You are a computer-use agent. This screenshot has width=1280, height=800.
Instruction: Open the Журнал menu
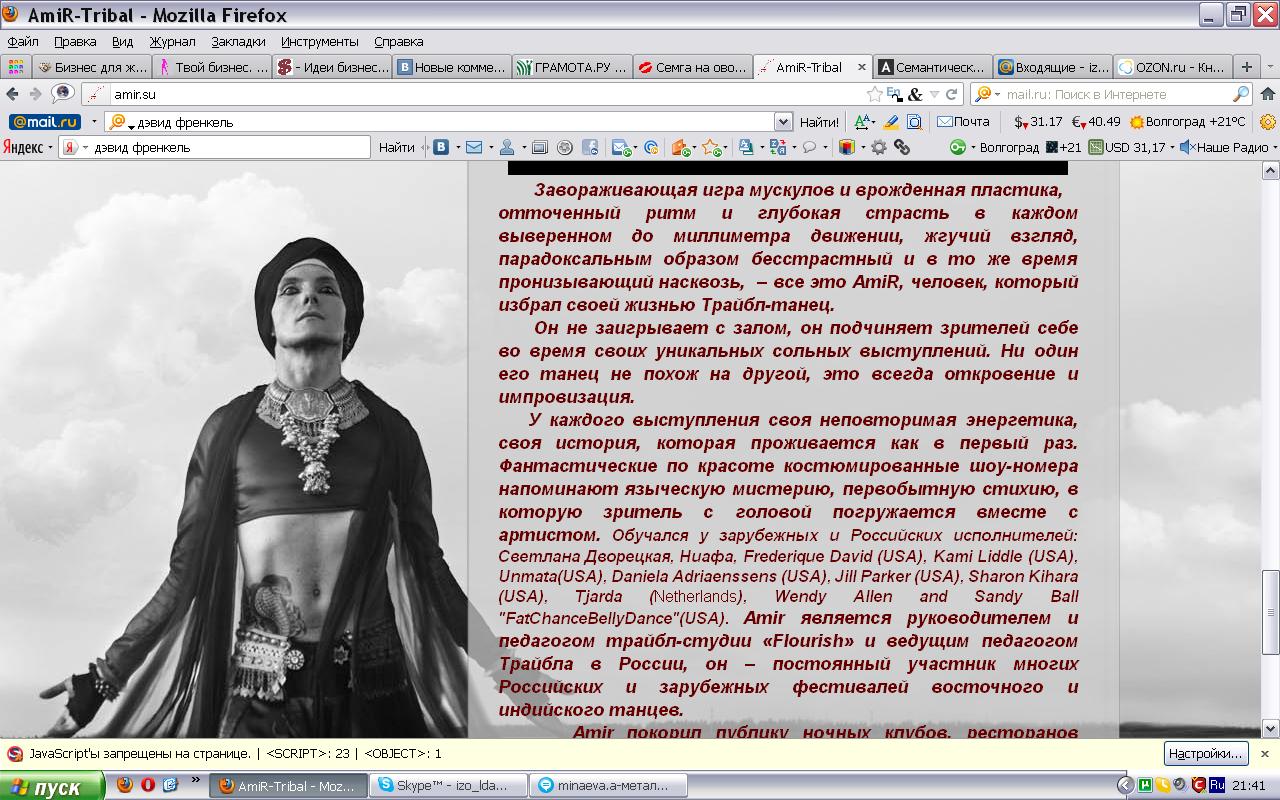click(172, 41)
